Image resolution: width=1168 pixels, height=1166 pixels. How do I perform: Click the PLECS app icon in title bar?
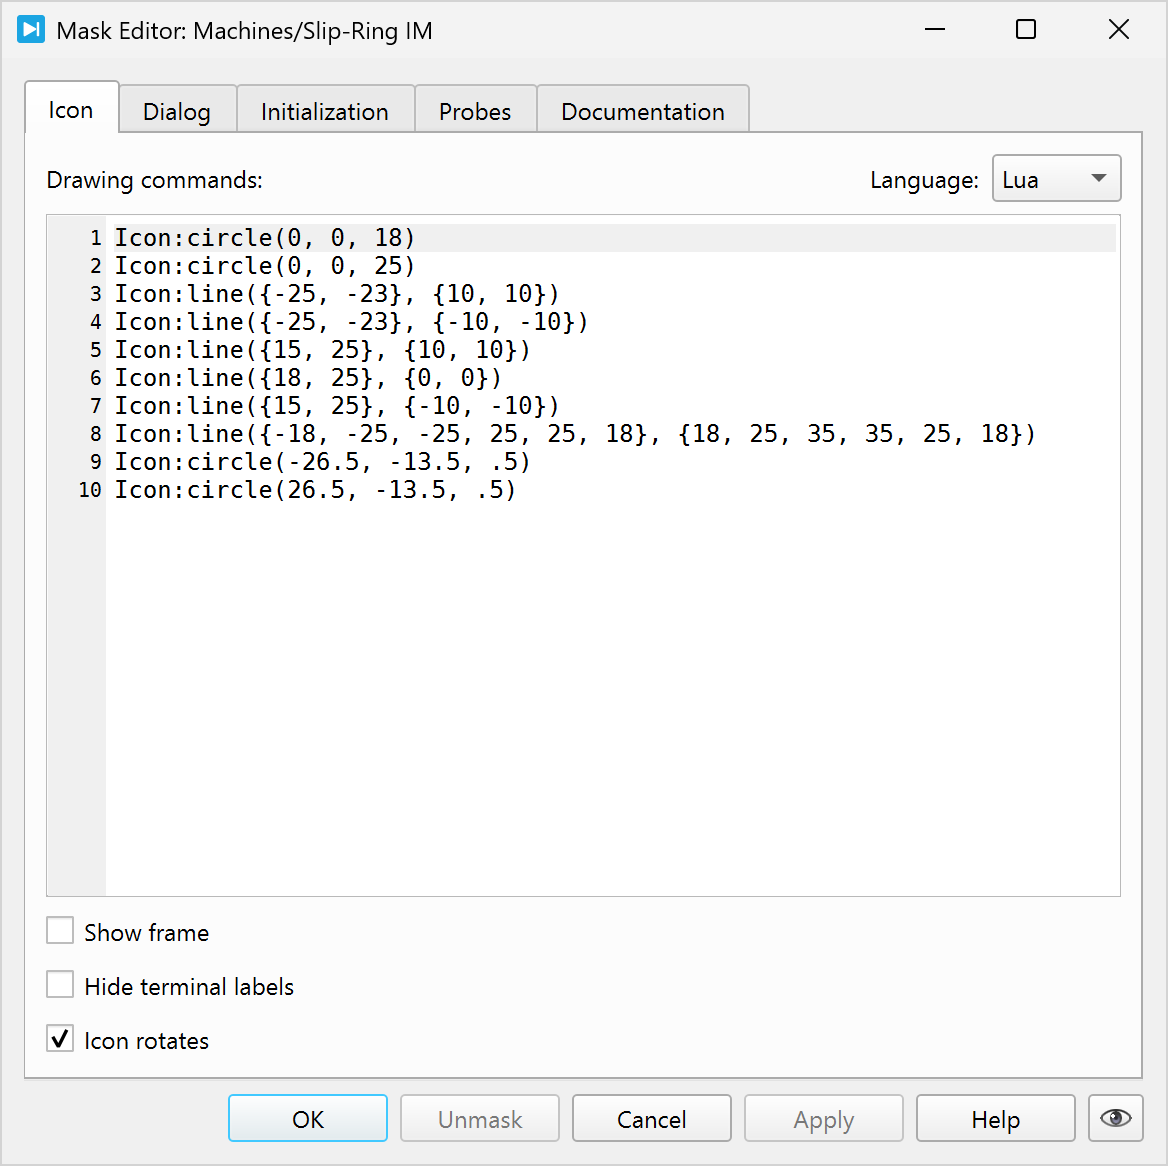pos(31,30)
